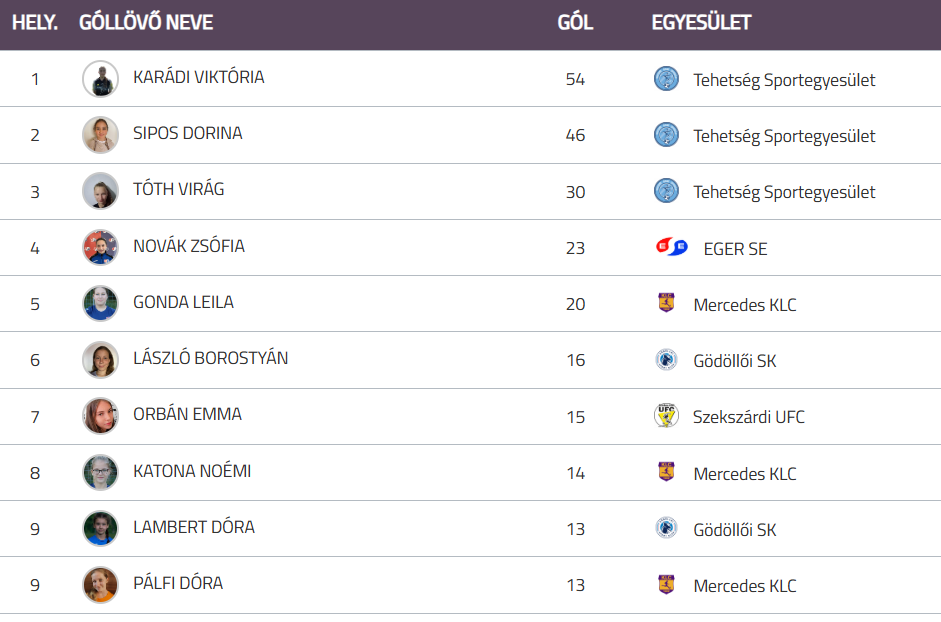Click Tehetség Sportegyesület logo beside Tóth Virág
The height and width of the screenshot is (622, 941).
[666, 191]
